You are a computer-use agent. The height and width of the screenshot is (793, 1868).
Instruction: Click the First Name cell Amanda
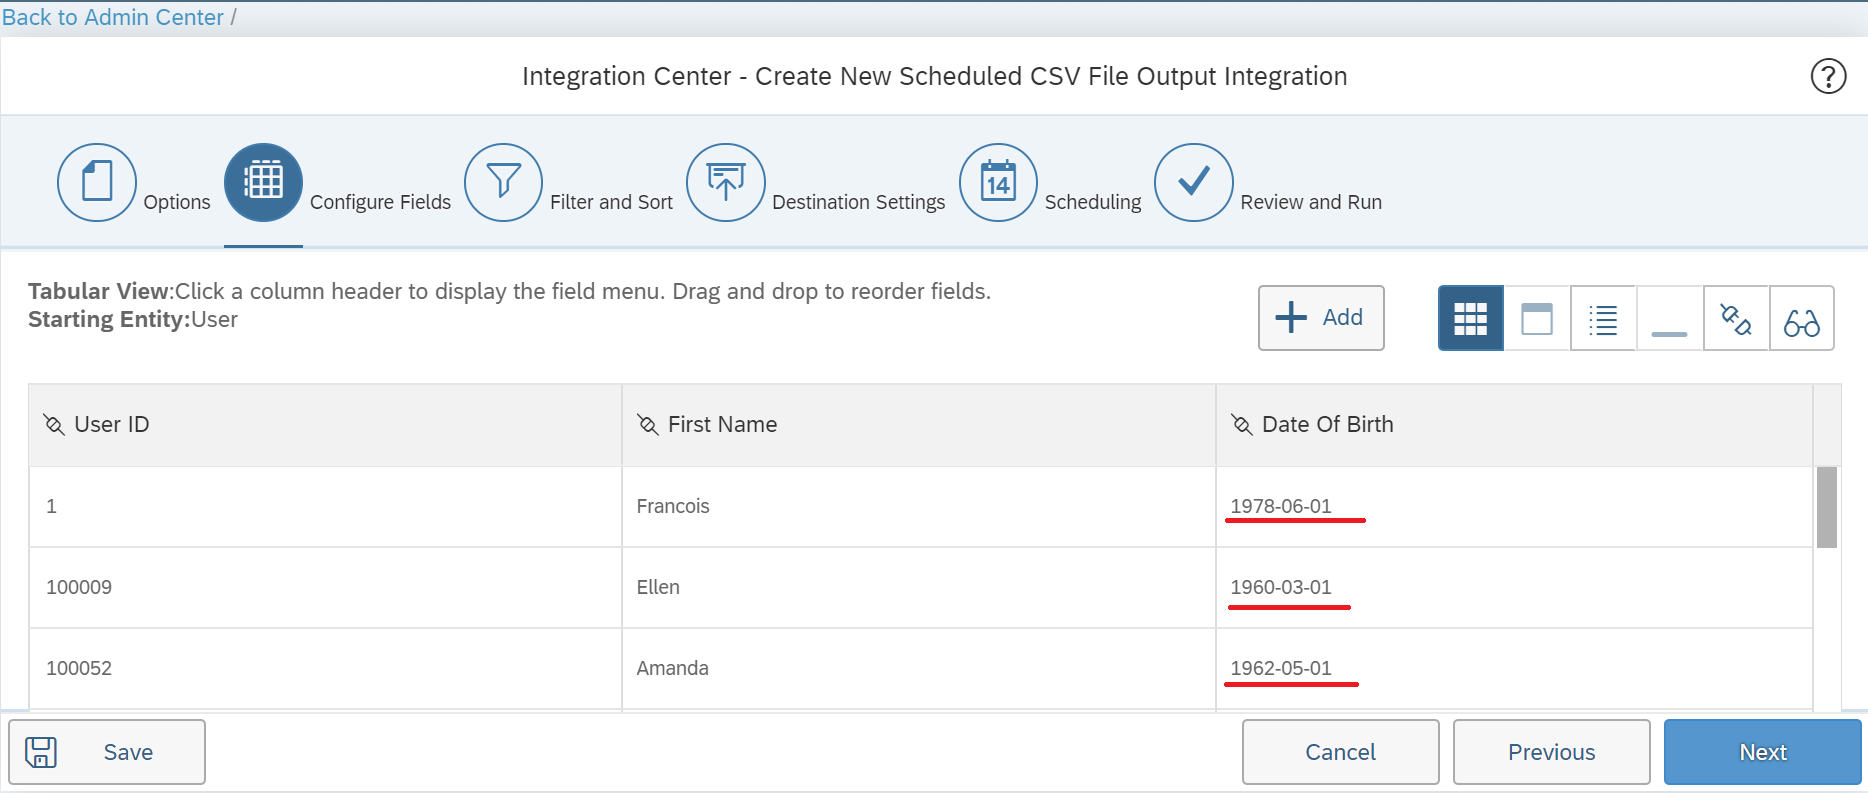click(x=919, y=669)
